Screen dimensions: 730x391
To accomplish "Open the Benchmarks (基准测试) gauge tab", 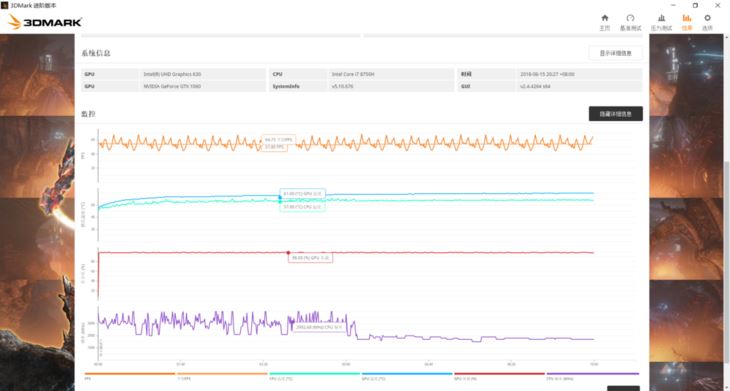I will 630,22.
